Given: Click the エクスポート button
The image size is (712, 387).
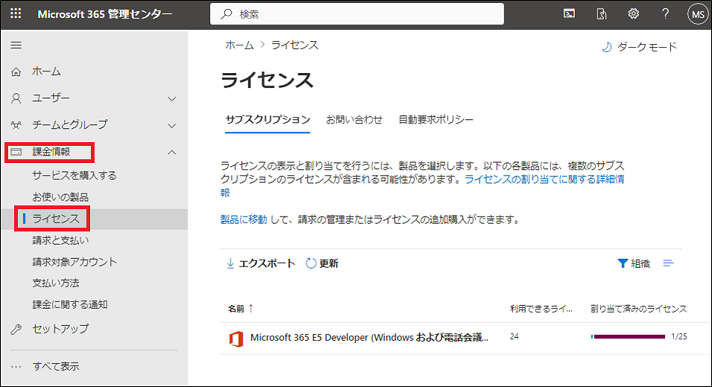Looking at the screenshot, I should click(x=261, y=263).
